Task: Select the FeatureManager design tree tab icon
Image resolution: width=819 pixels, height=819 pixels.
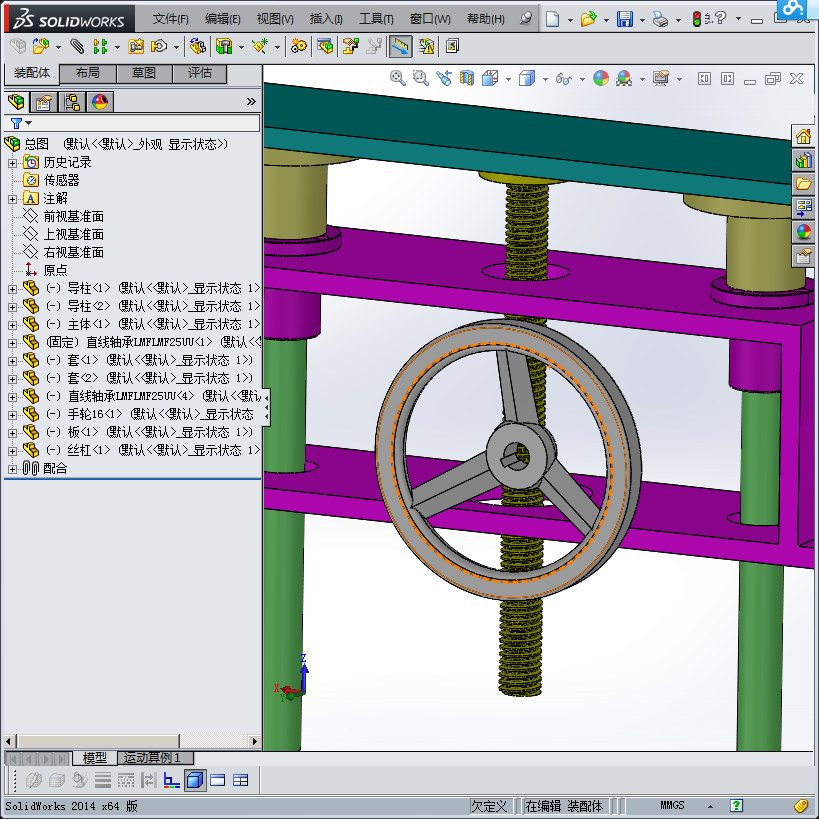Action: tap(16, 101)
